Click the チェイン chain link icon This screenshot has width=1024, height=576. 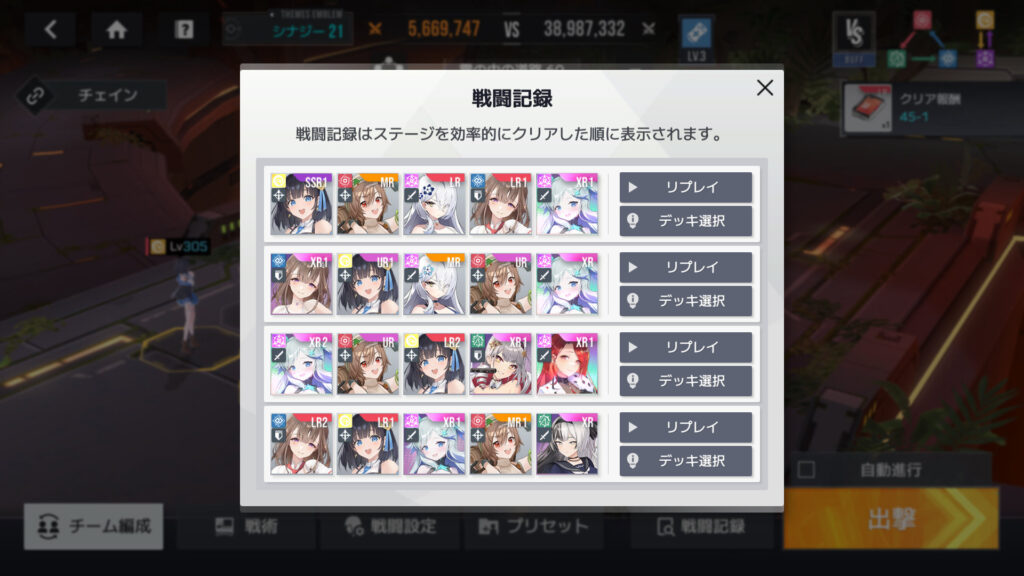click(35, 96)
